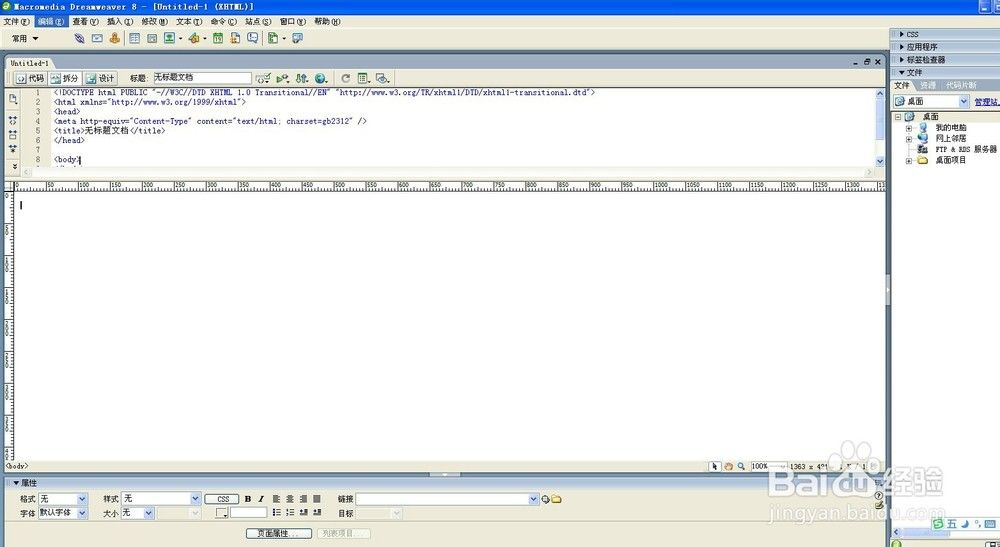The height and width of the screenshot is (547, 1000).
Task: Select the Hand tool in status bar
Action: click(x=728, y=467)
